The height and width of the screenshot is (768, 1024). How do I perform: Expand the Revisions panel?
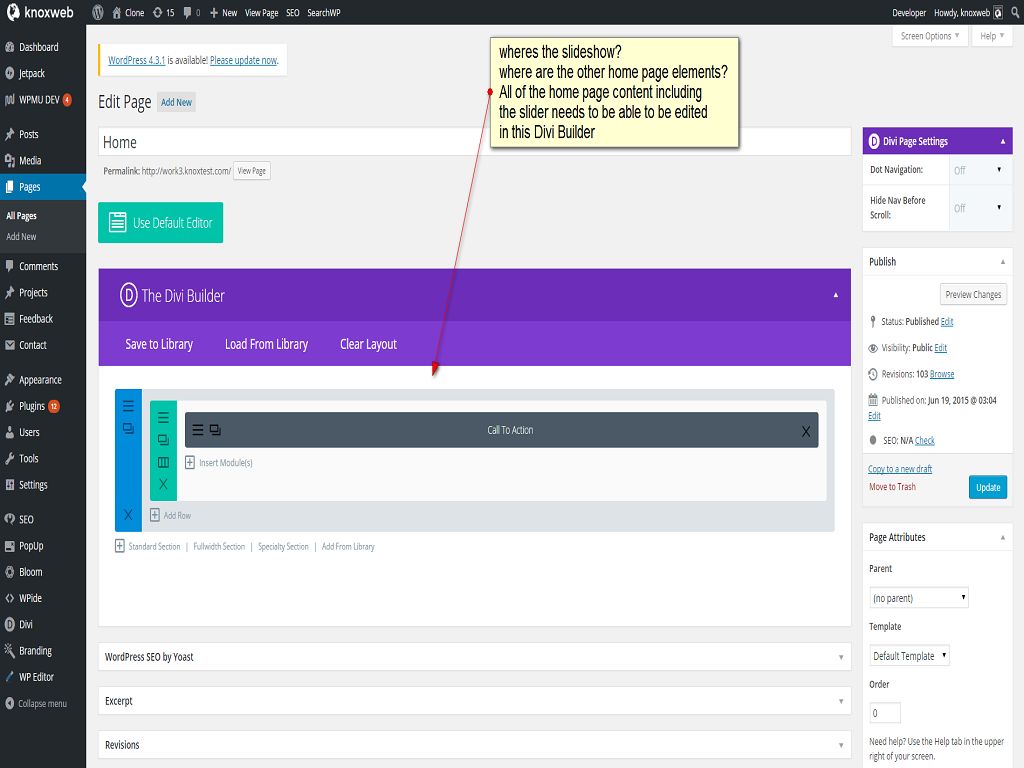[x=840, y=744]
